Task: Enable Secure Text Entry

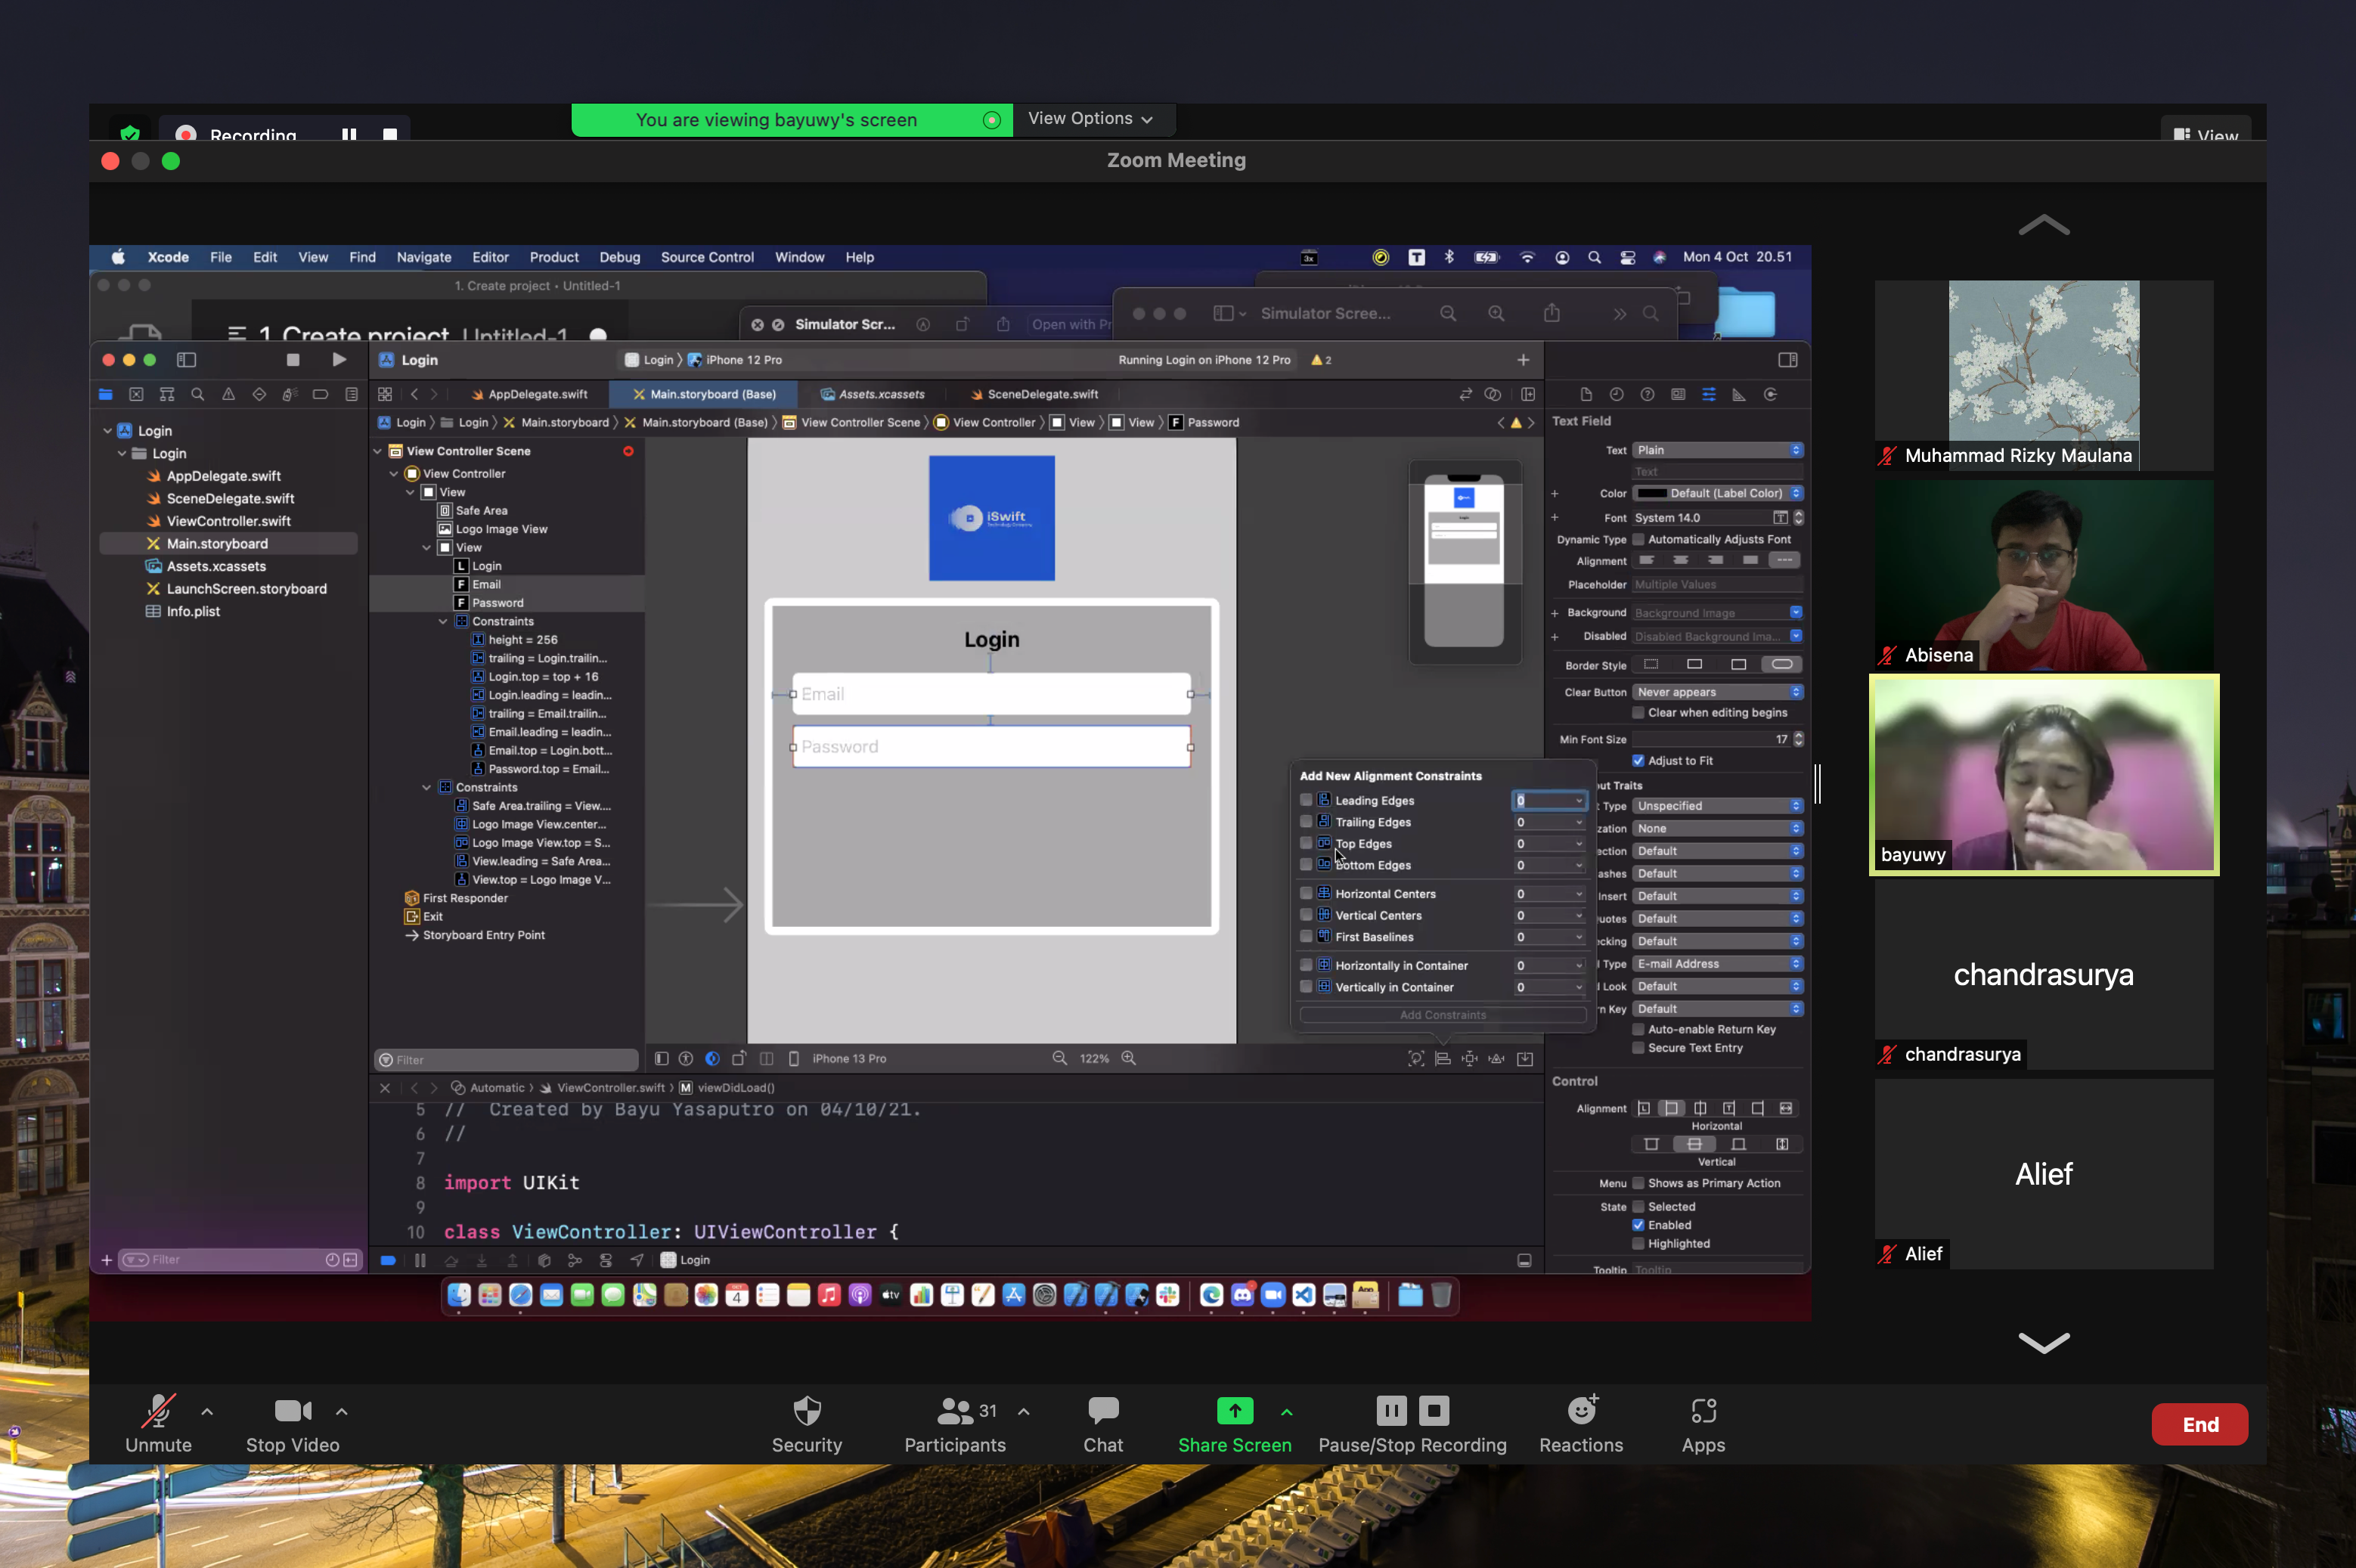Action: click(1639, 1048)
